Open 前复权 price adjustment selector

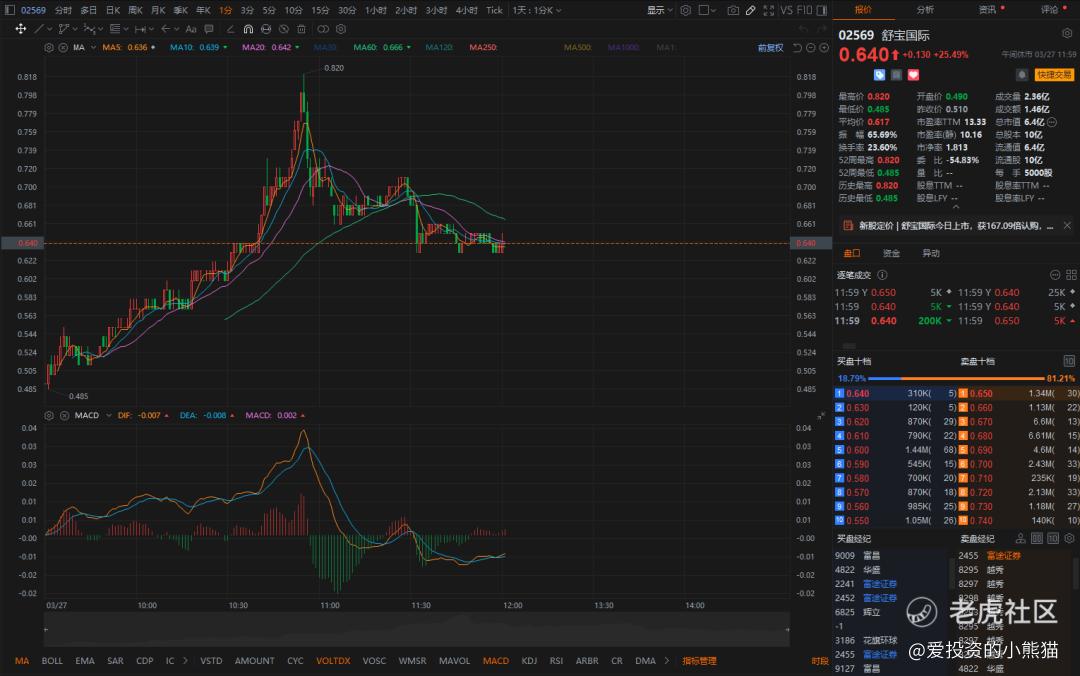(x=771, y=48)
